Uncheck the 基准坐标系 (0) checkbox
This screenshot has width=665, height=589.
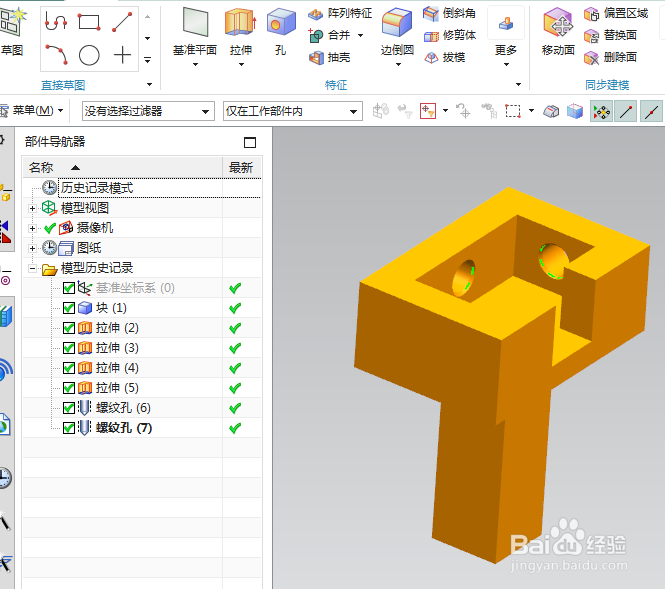coord(69,288)
